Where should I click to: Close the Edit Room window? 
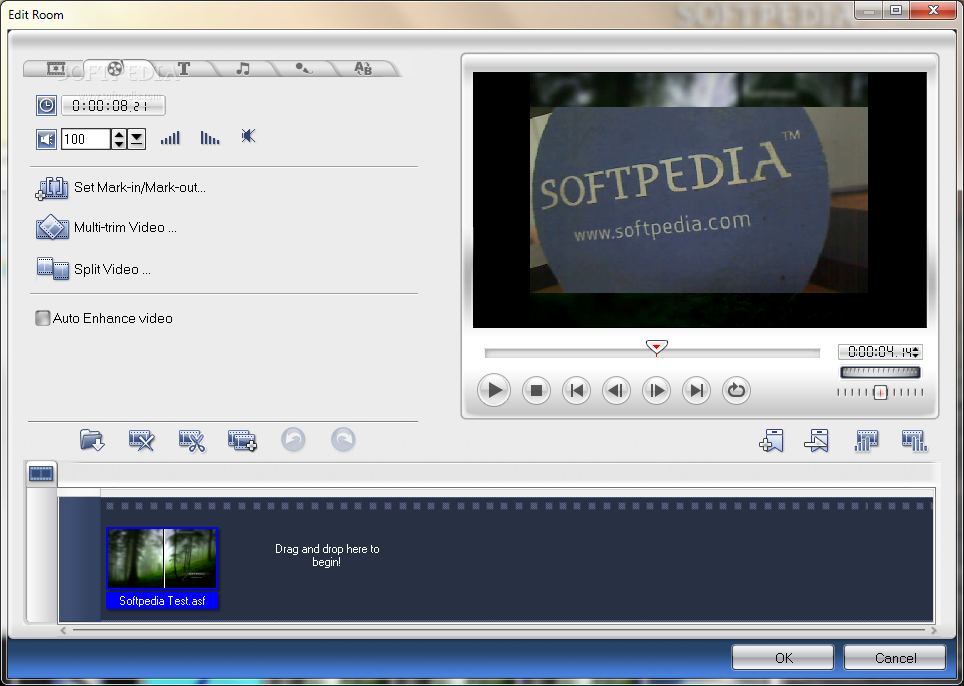point(934,10)
